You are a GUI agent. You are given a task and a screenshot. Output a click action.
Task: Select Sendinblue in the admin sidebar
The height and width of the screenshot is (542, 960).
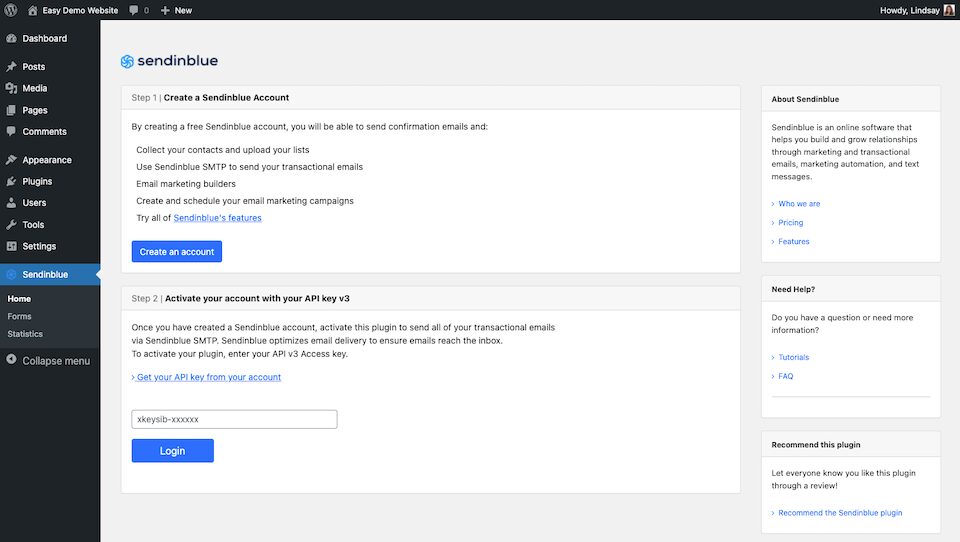[x=50, y=274]
